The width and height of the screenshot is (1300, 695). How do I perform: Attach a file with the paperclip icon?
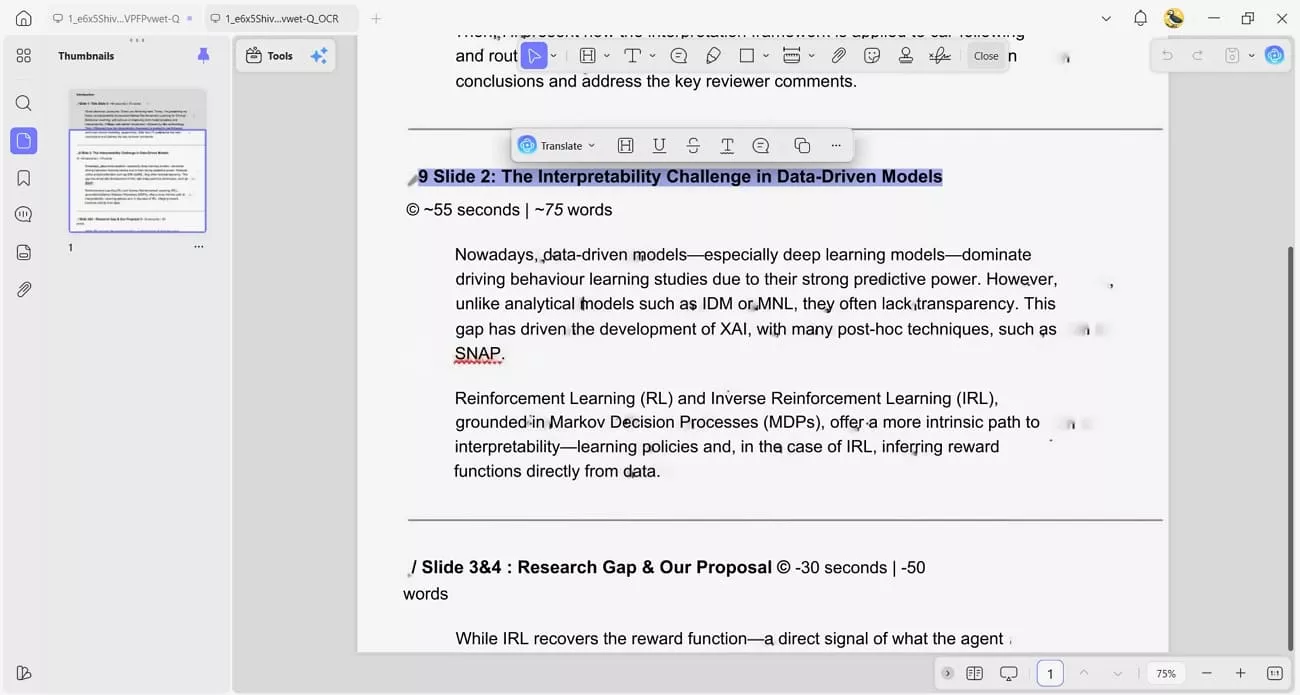click(x=839, y=55)
